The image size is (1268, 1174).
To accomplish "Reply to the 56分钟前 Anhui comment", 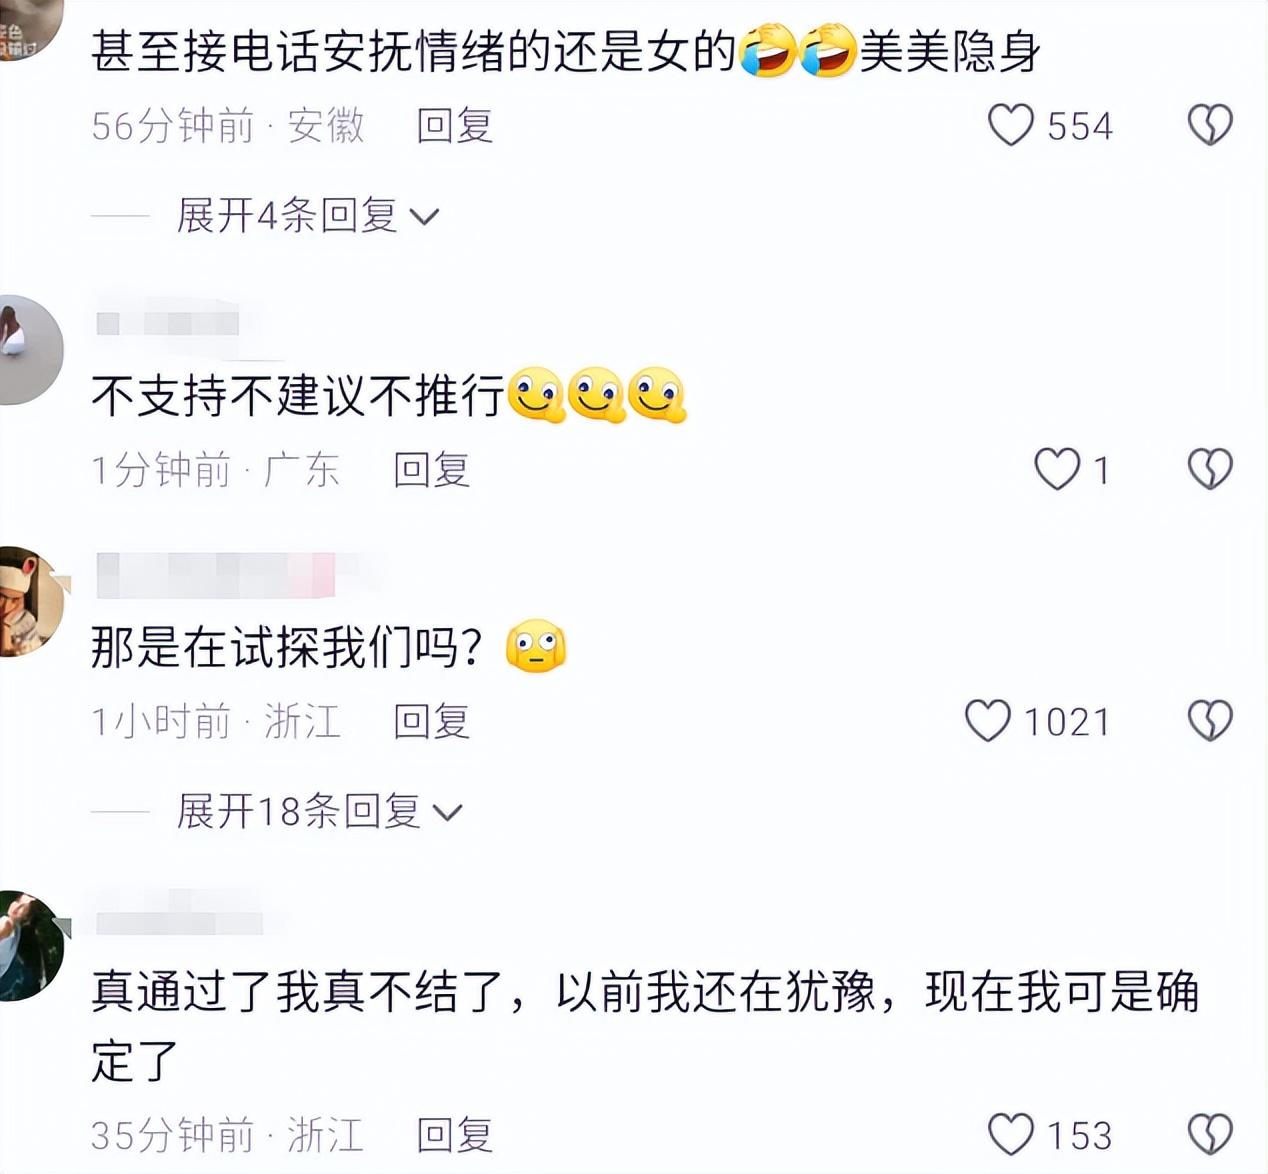I will pyautogui.click(x=455, y=126).
